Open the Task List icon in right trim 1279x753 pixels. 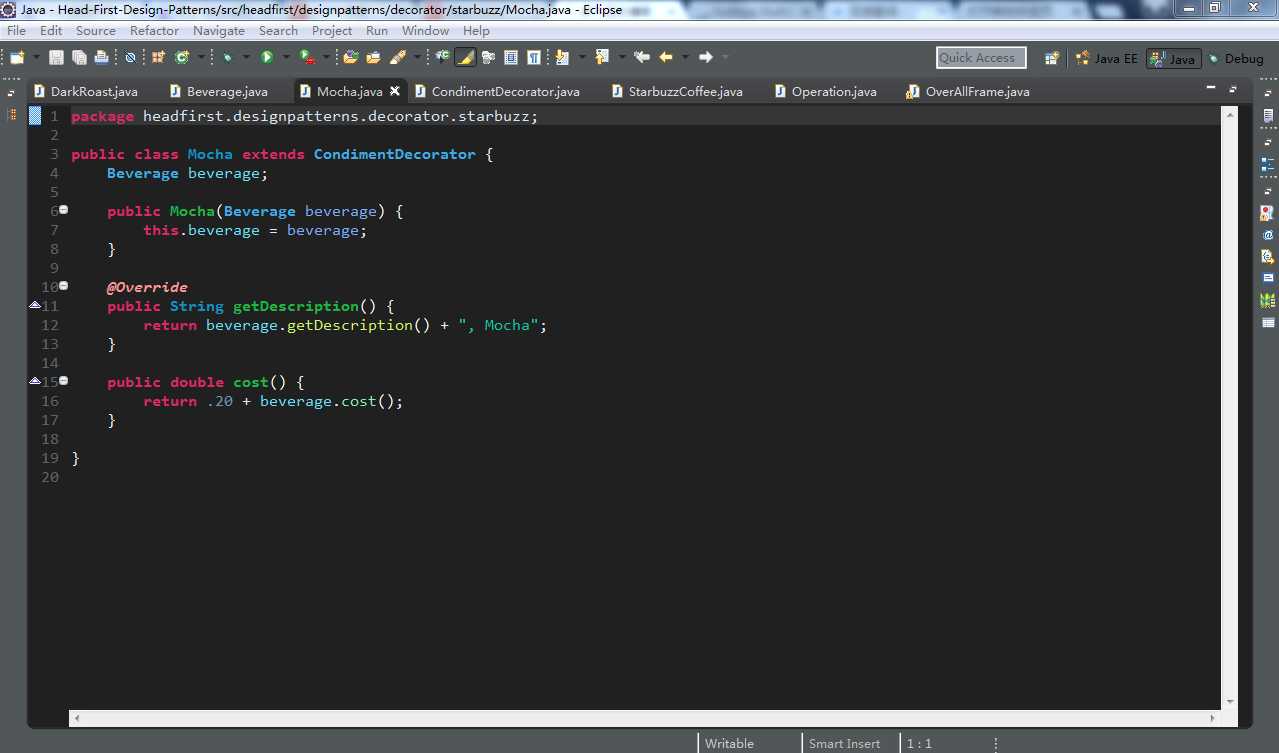[x=1268, y=115]
